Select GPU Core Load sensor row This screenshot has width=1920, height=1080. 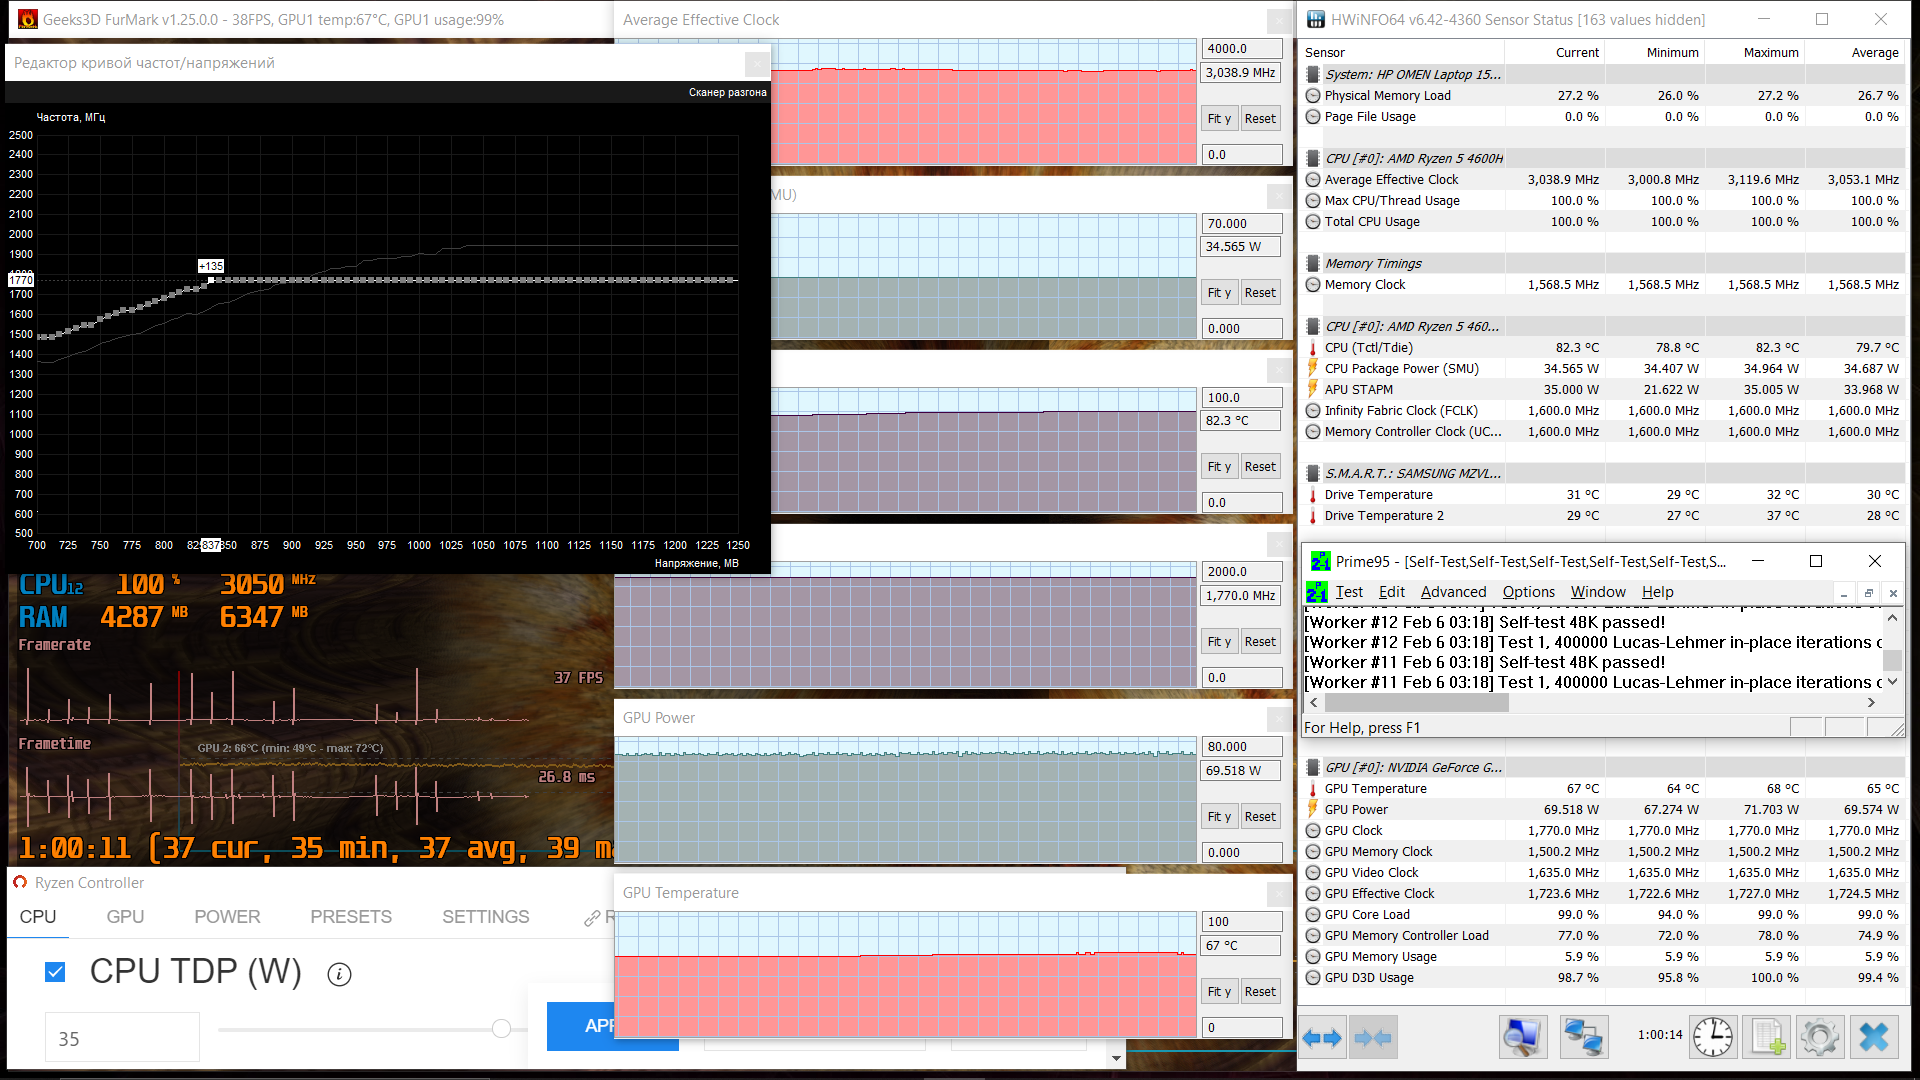(x=1603, y=915)
